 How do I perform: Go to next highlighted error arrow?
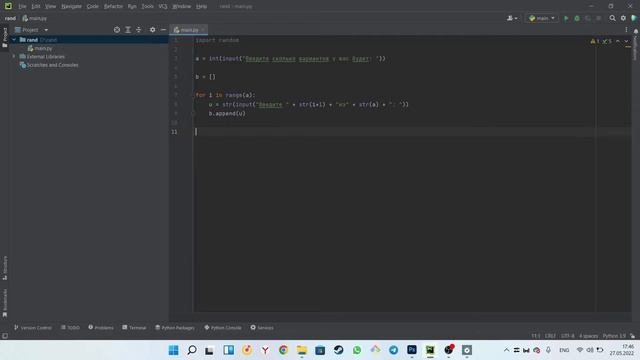(x=626, y=41)
